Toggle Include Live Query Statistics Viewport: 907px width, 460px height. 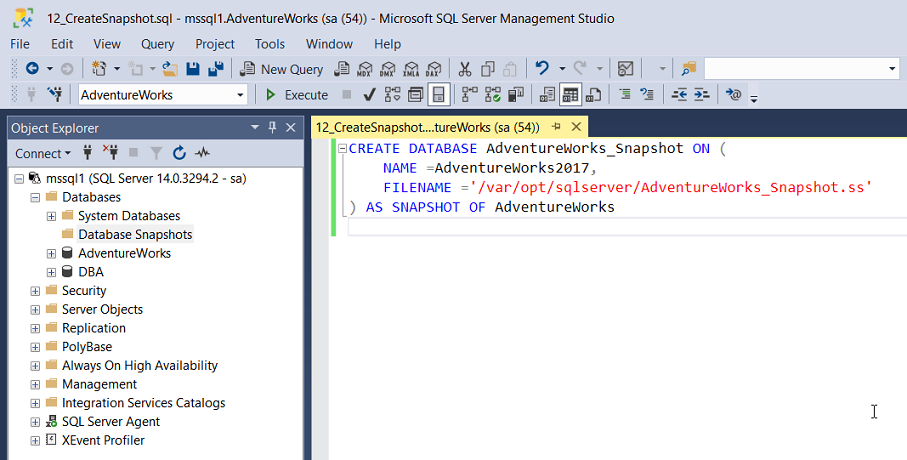(493, 94)
